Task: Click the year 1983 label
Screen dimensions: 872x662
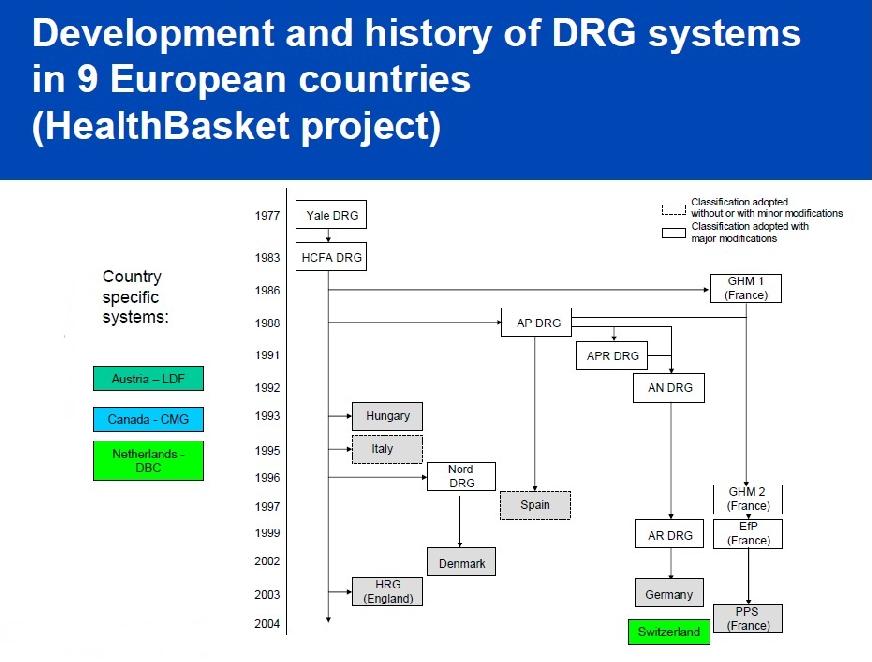Action: pos(267,258)
